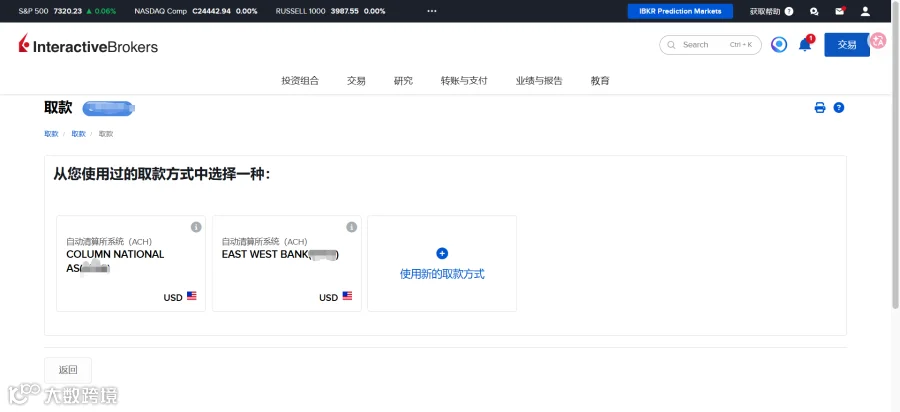Open the 交易 navigation menu
900x412 pixels.
point(356,81)
